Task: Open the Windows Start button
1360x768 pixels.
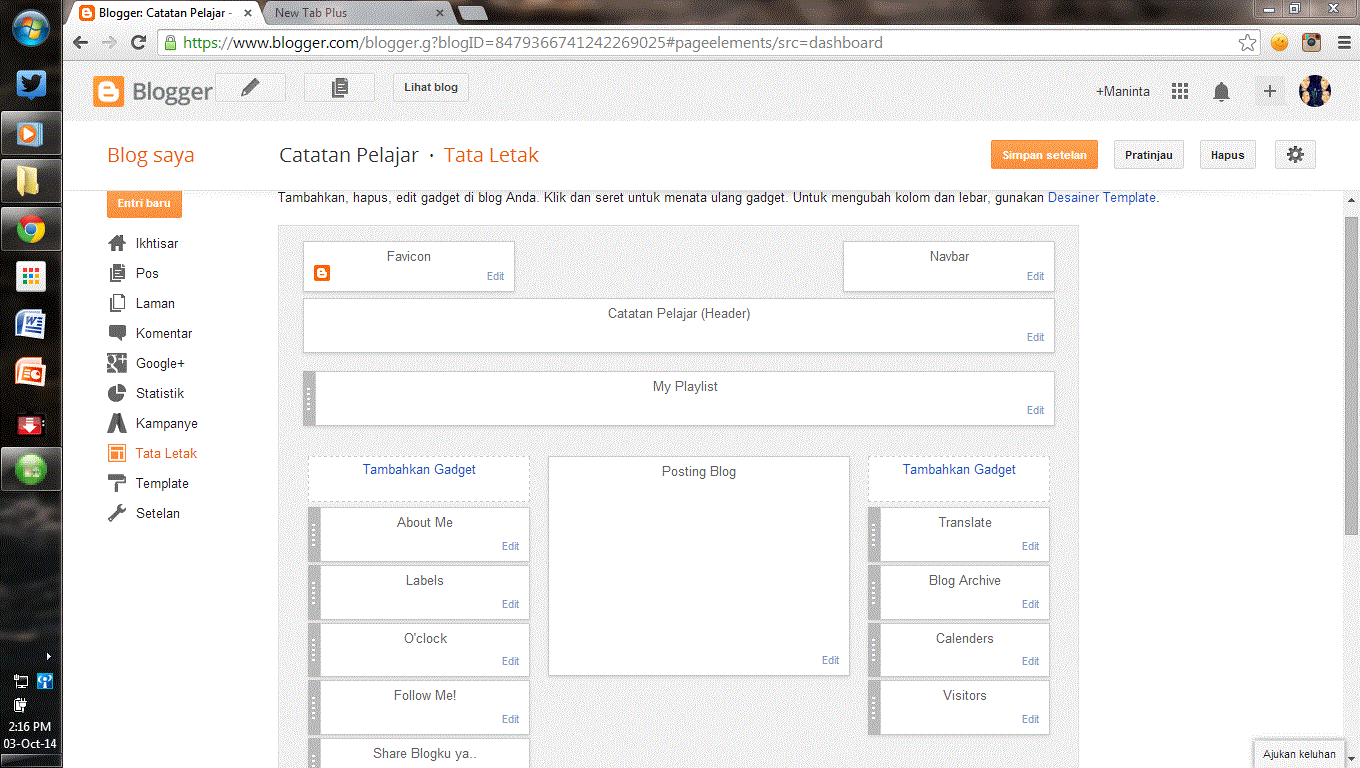Action: (31, 27)
